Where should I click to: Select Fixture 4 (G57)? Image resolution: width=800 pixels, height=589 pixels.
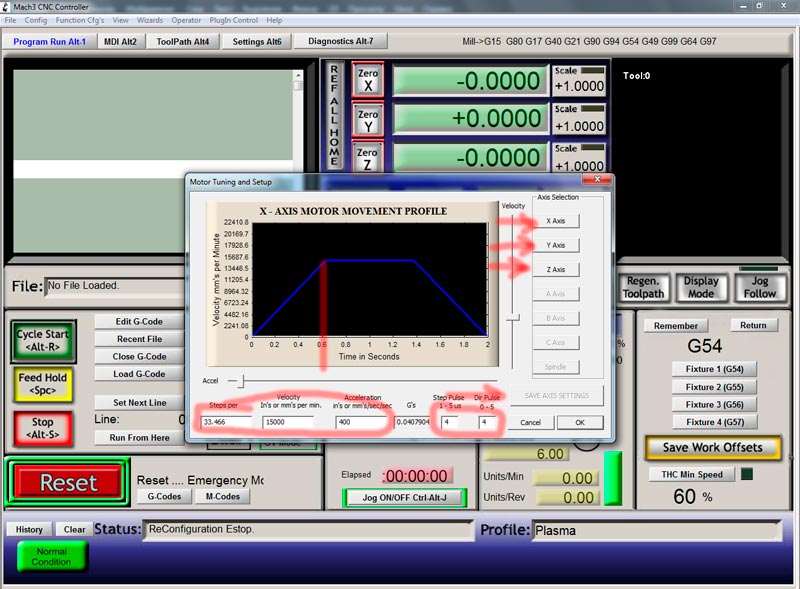coord(714,422)
